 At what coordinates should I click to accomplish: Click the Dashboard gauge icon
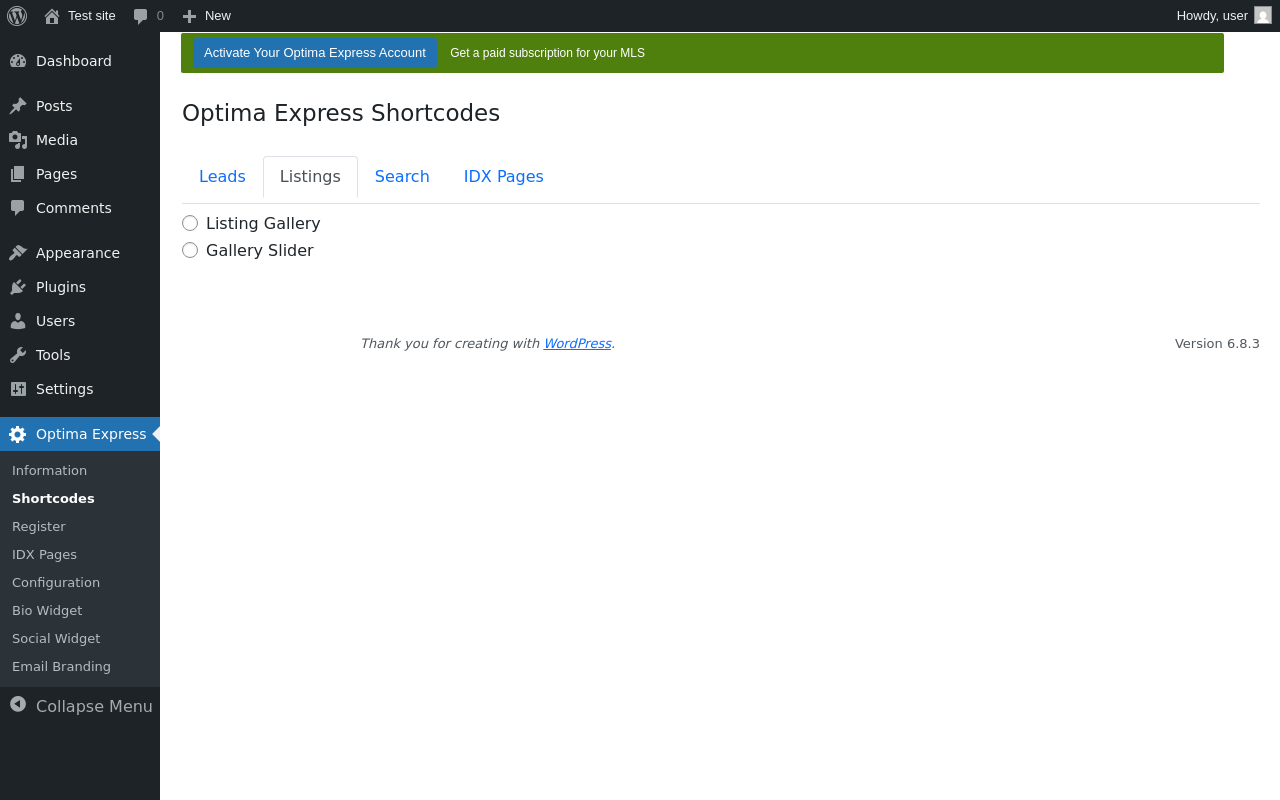[18, 61]
